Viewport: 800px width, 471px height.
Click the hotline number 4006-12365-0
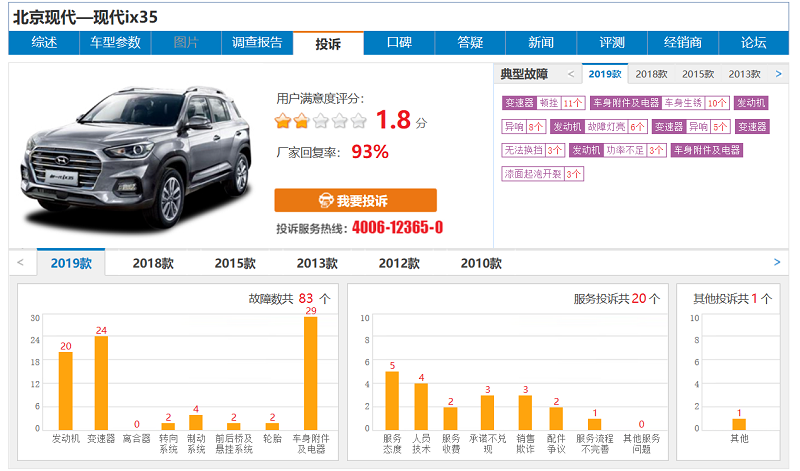(397, 228)
